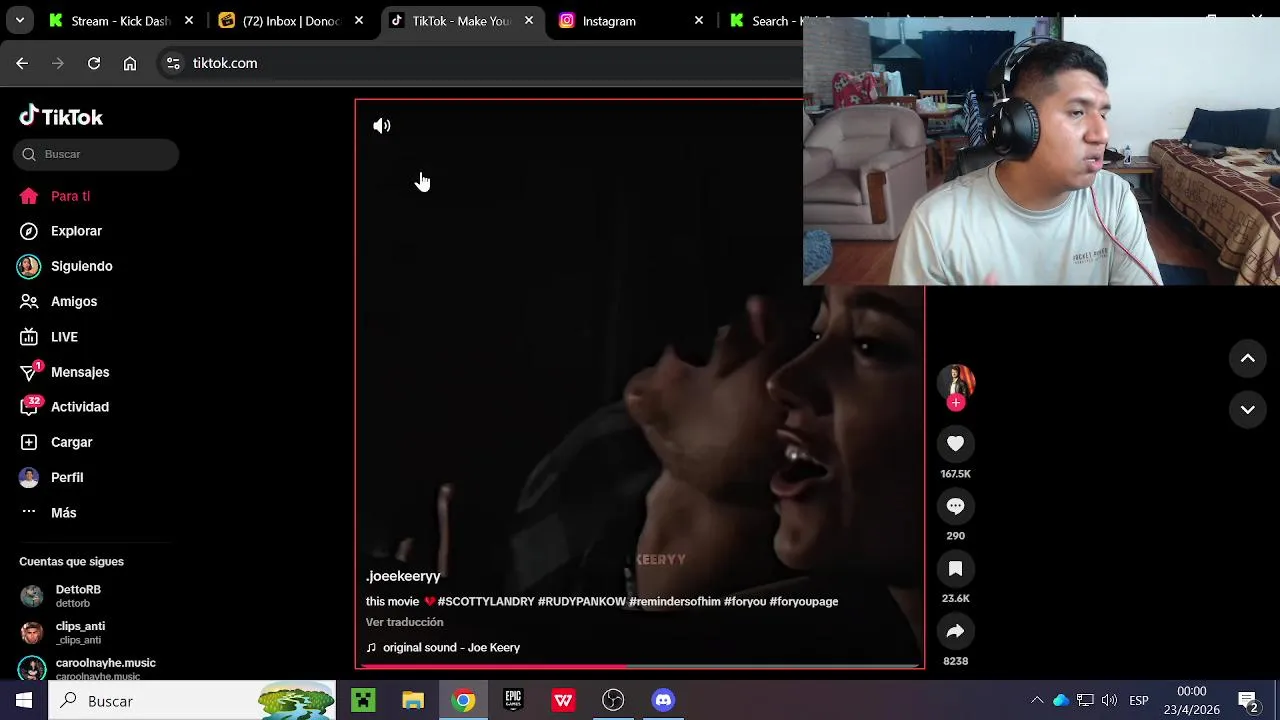Go to next video with down chevron
Image resolution: width=1280 pixels, height=720 pixels.
(x=1248, y=409)
